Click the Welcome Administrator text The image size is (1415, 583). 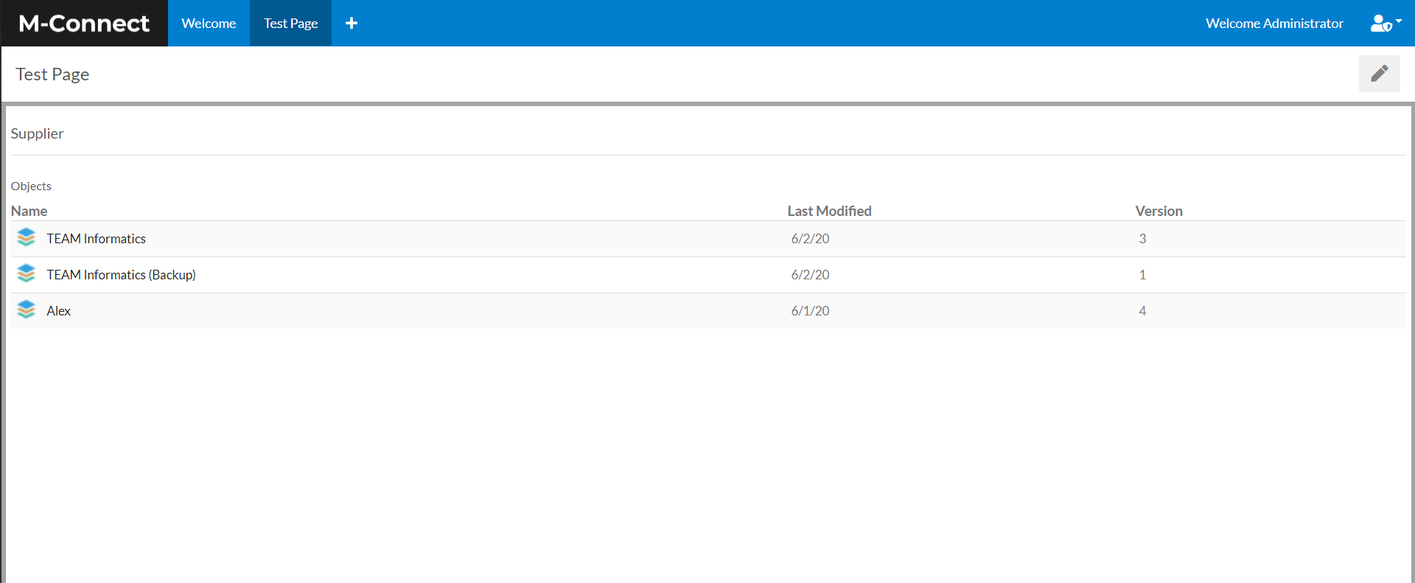tap(1274, 23)
